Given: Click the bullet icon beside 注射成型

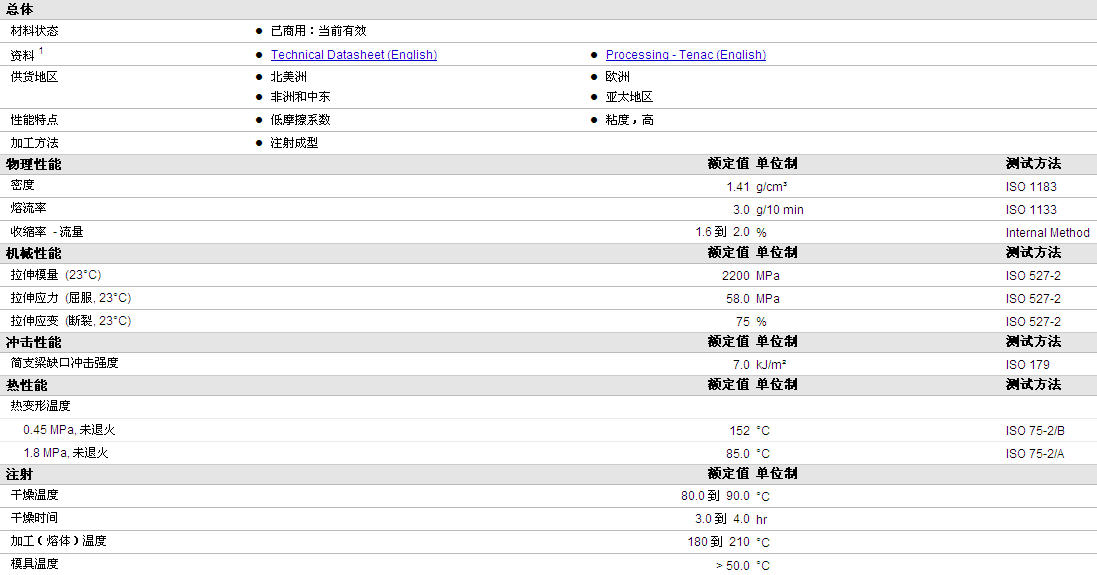Looking at the screenshot, I should click(x=259, y=143).
